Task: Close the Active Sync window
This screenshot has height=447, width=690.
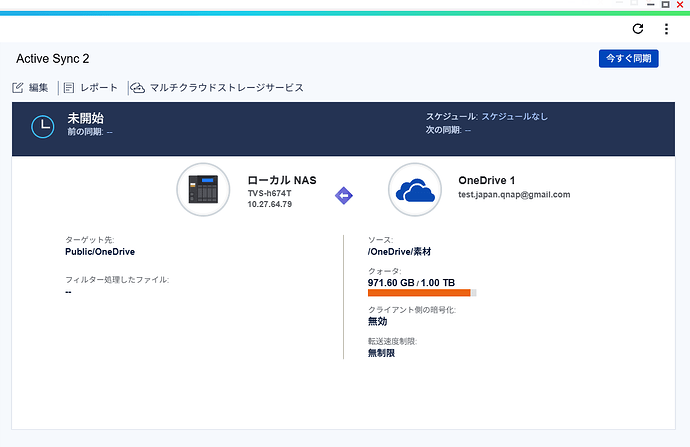Action: [682, 5]
